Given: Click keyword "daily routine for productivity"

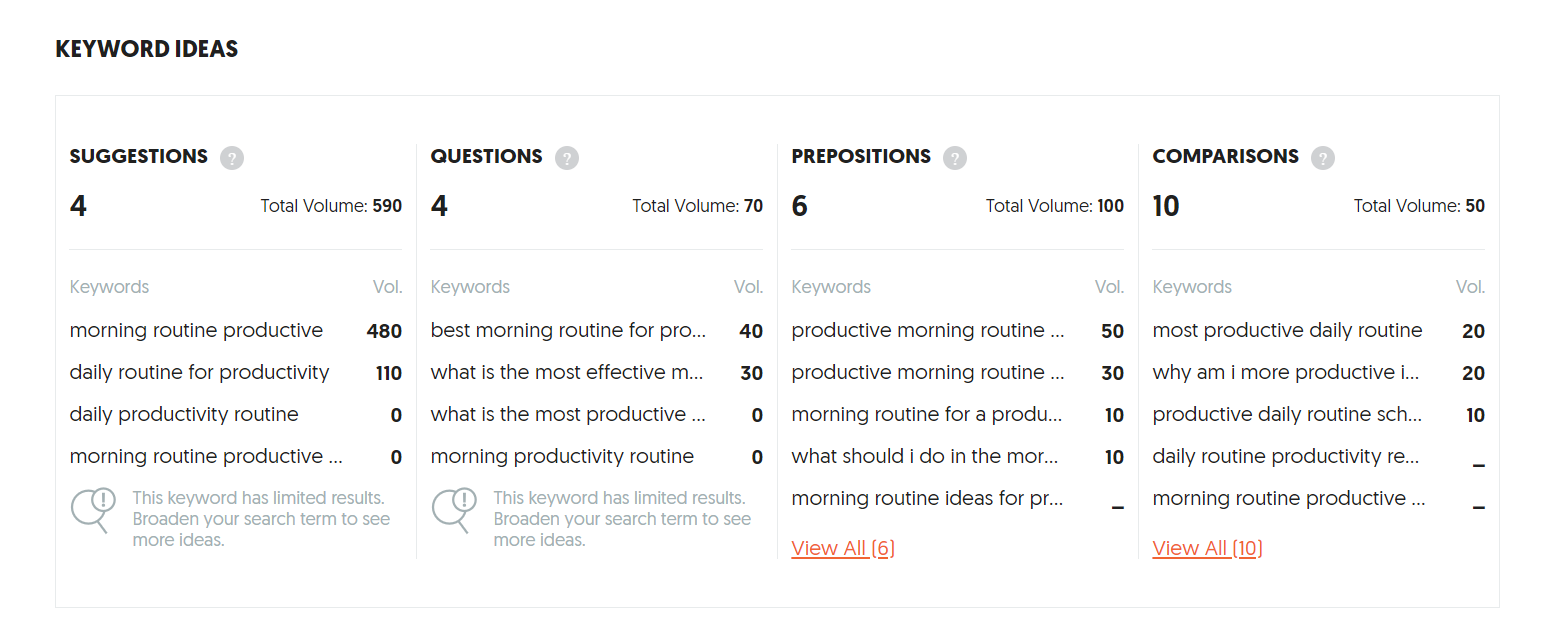Looking at the screenshot, I should (199, 372).
